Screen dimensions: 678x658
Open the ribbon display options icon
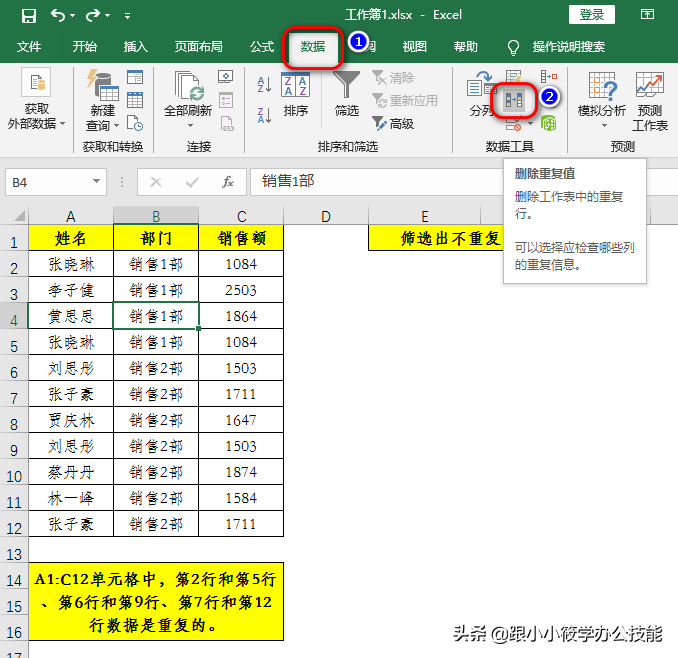point(647,15)
